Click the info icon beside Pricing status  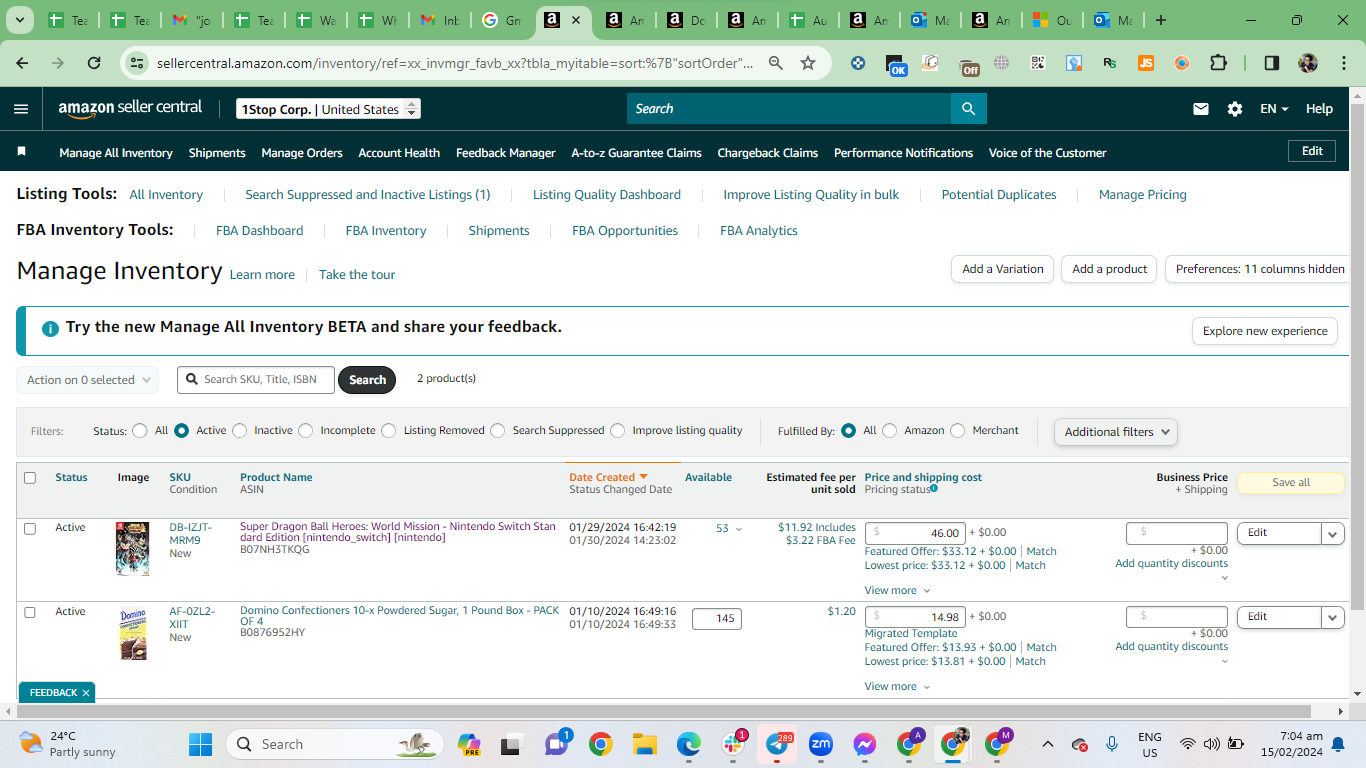934,489
